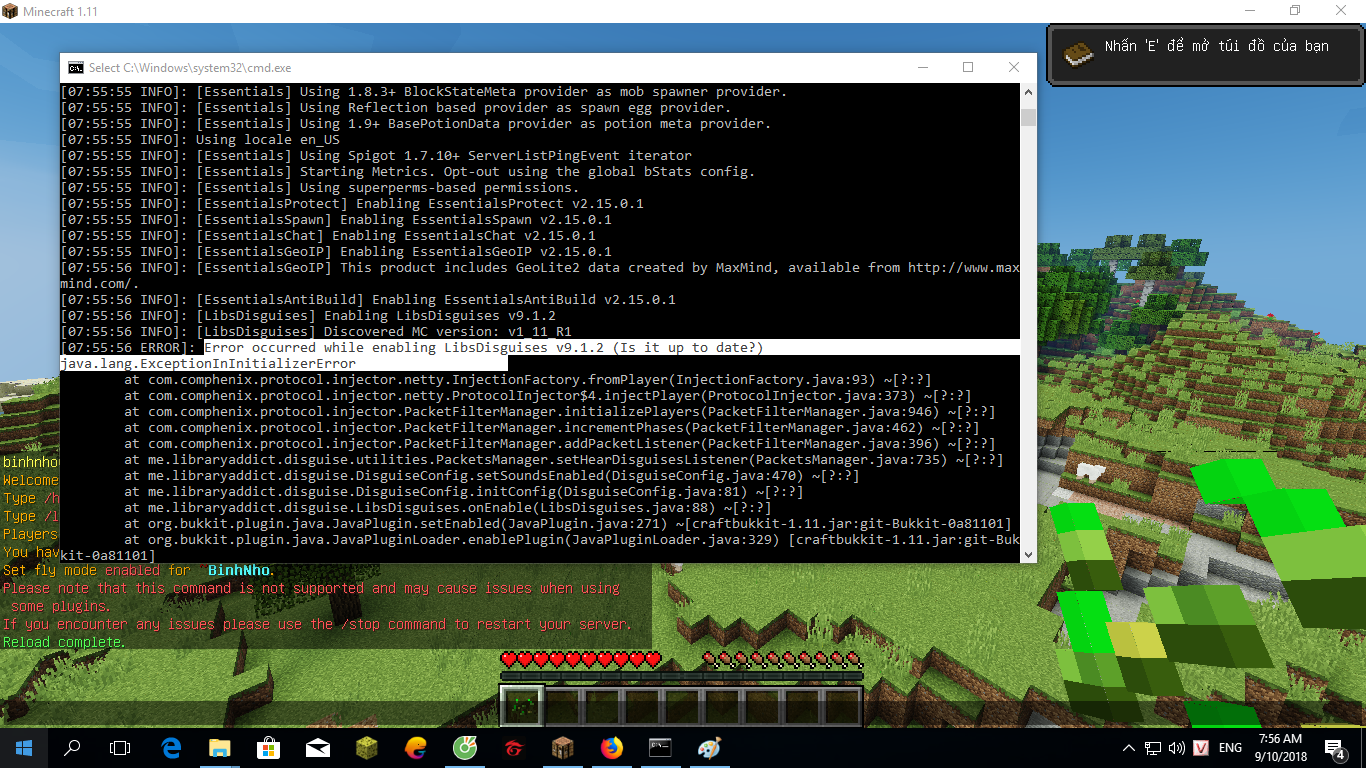The height and width of the screenshot is (768, 1366).
Task: Minimize the cmd.exe window
Action: (922, 67)
